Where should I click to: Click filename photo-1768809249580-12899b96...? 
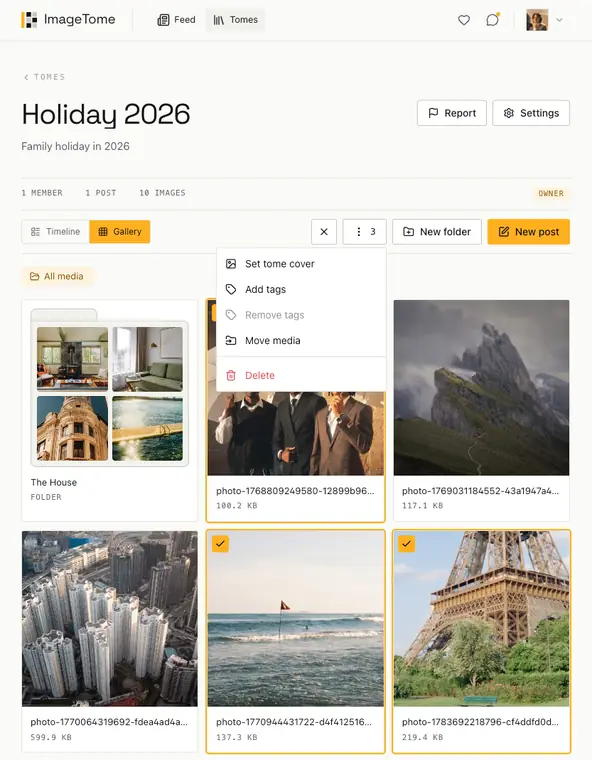coord(295,491)
